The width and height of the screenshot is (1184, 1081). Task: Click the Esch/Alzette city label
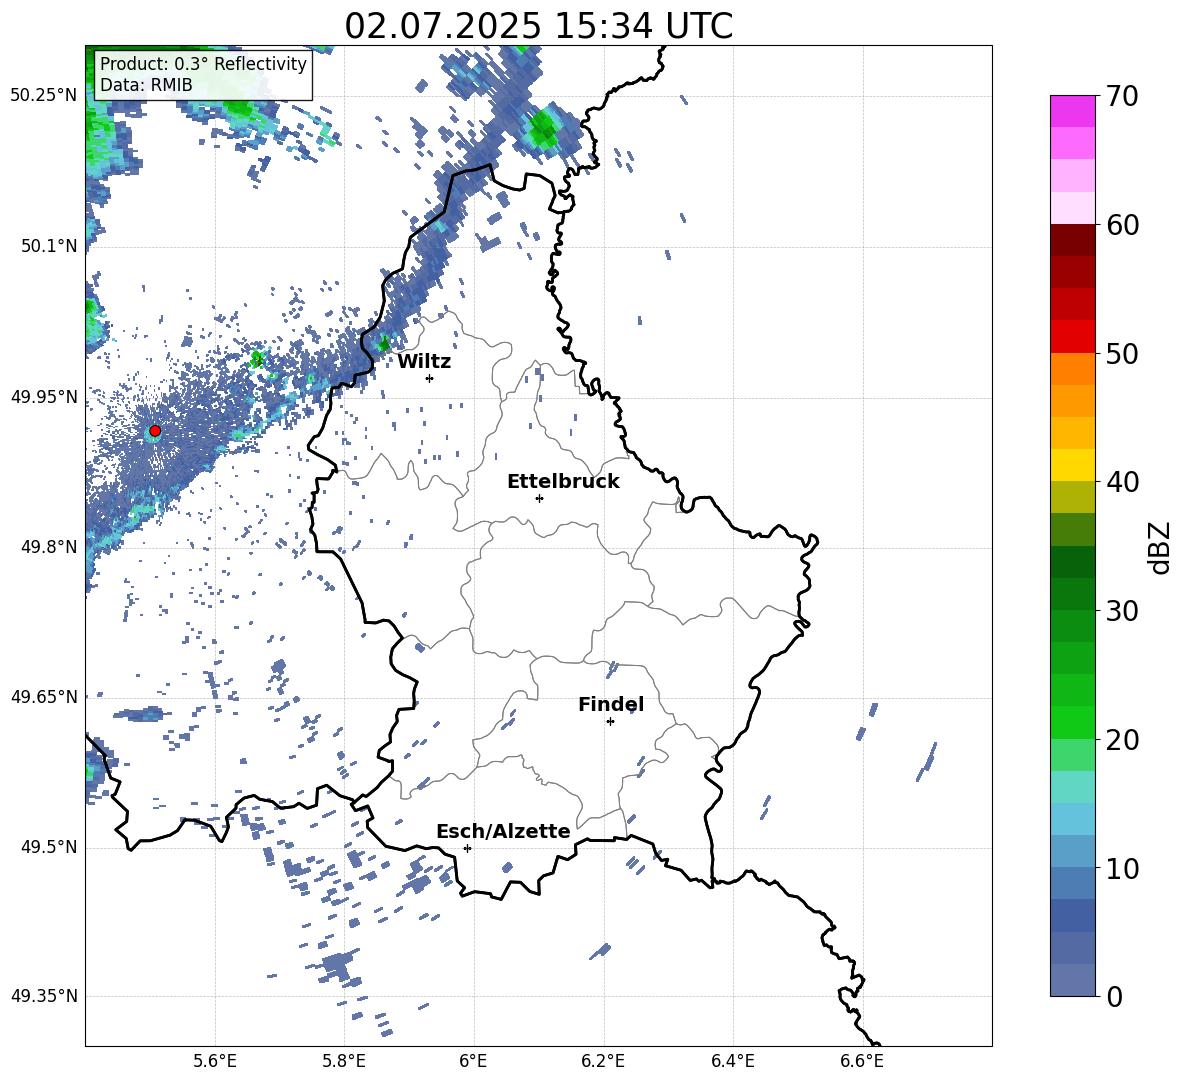(503, 831)
